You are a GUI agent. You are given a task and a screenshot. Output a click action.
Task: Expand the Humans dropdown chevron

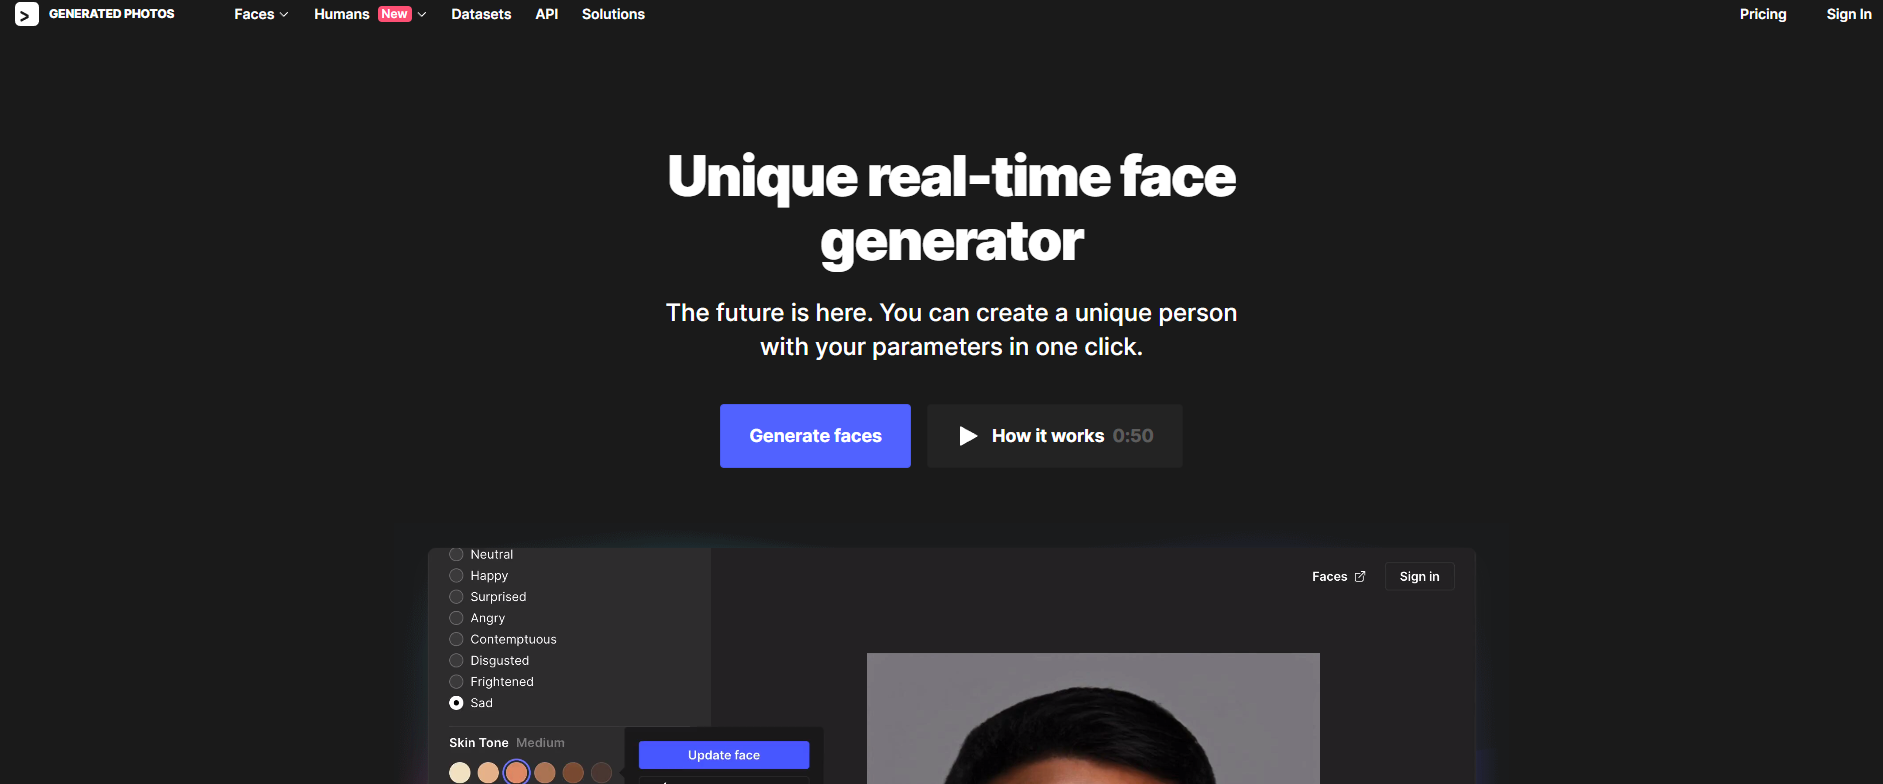[x=422, y=15]
